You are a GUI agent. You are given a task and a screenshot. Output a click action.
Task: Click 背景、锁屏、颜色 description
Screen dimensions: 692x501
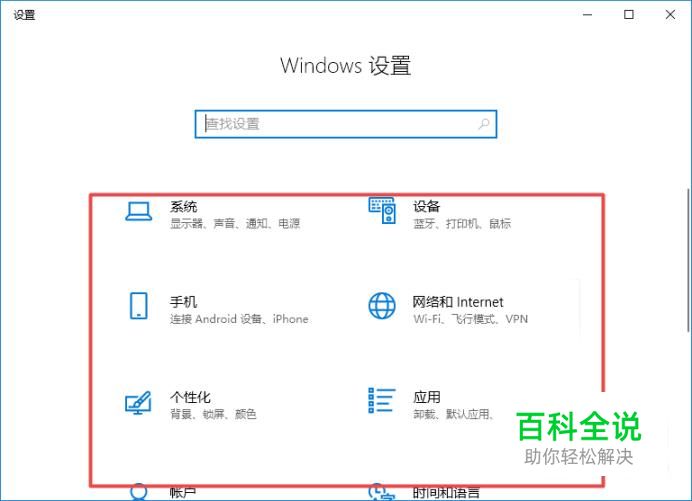pos(214,414)
